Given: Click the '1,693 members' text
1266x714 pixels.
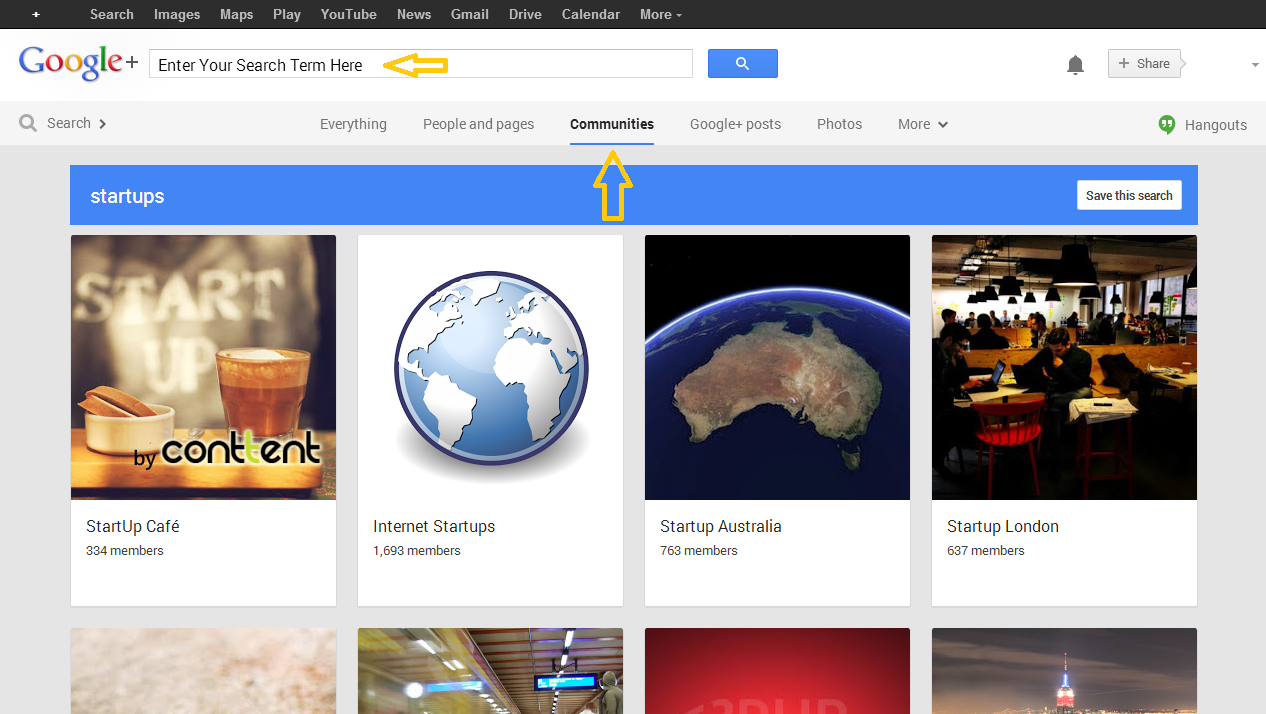Looking at the screenshot, I should [417, 551].
